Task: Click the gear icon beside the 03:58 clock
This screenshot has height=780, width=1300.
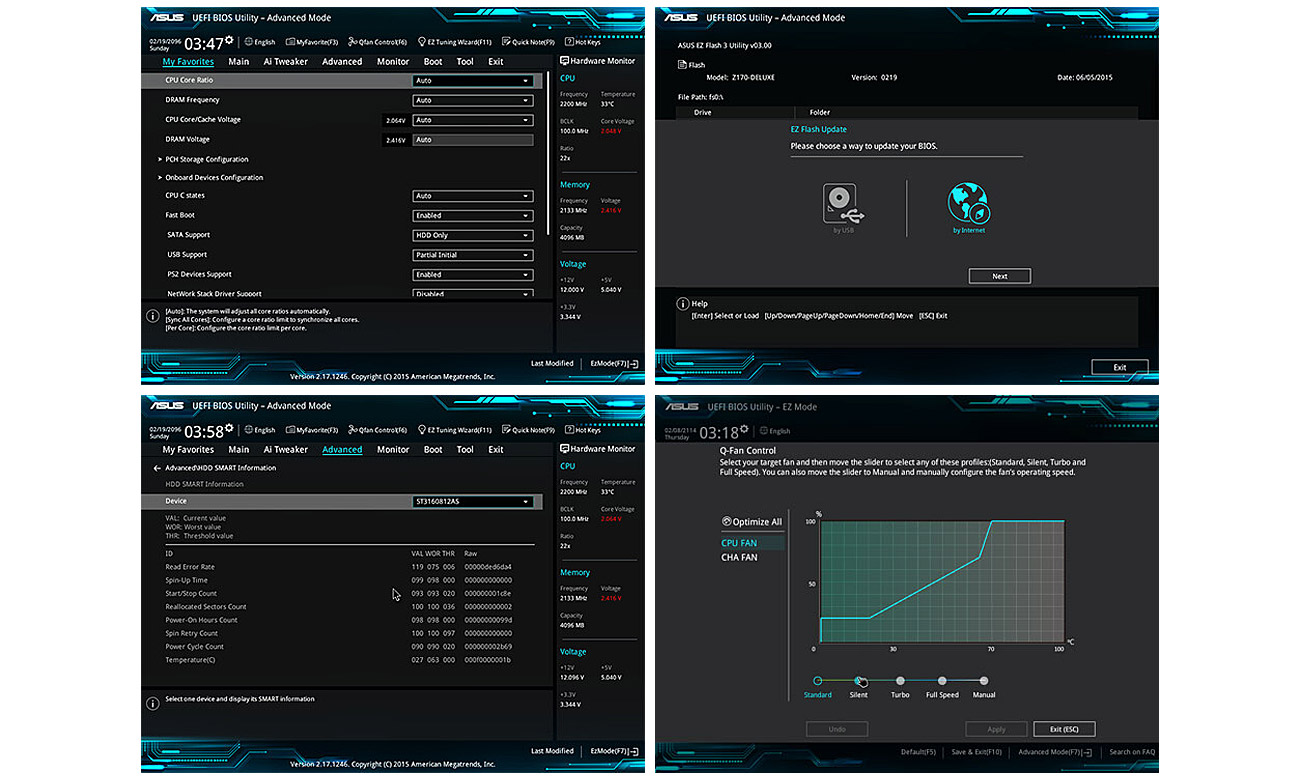Action: pos(229,428)
